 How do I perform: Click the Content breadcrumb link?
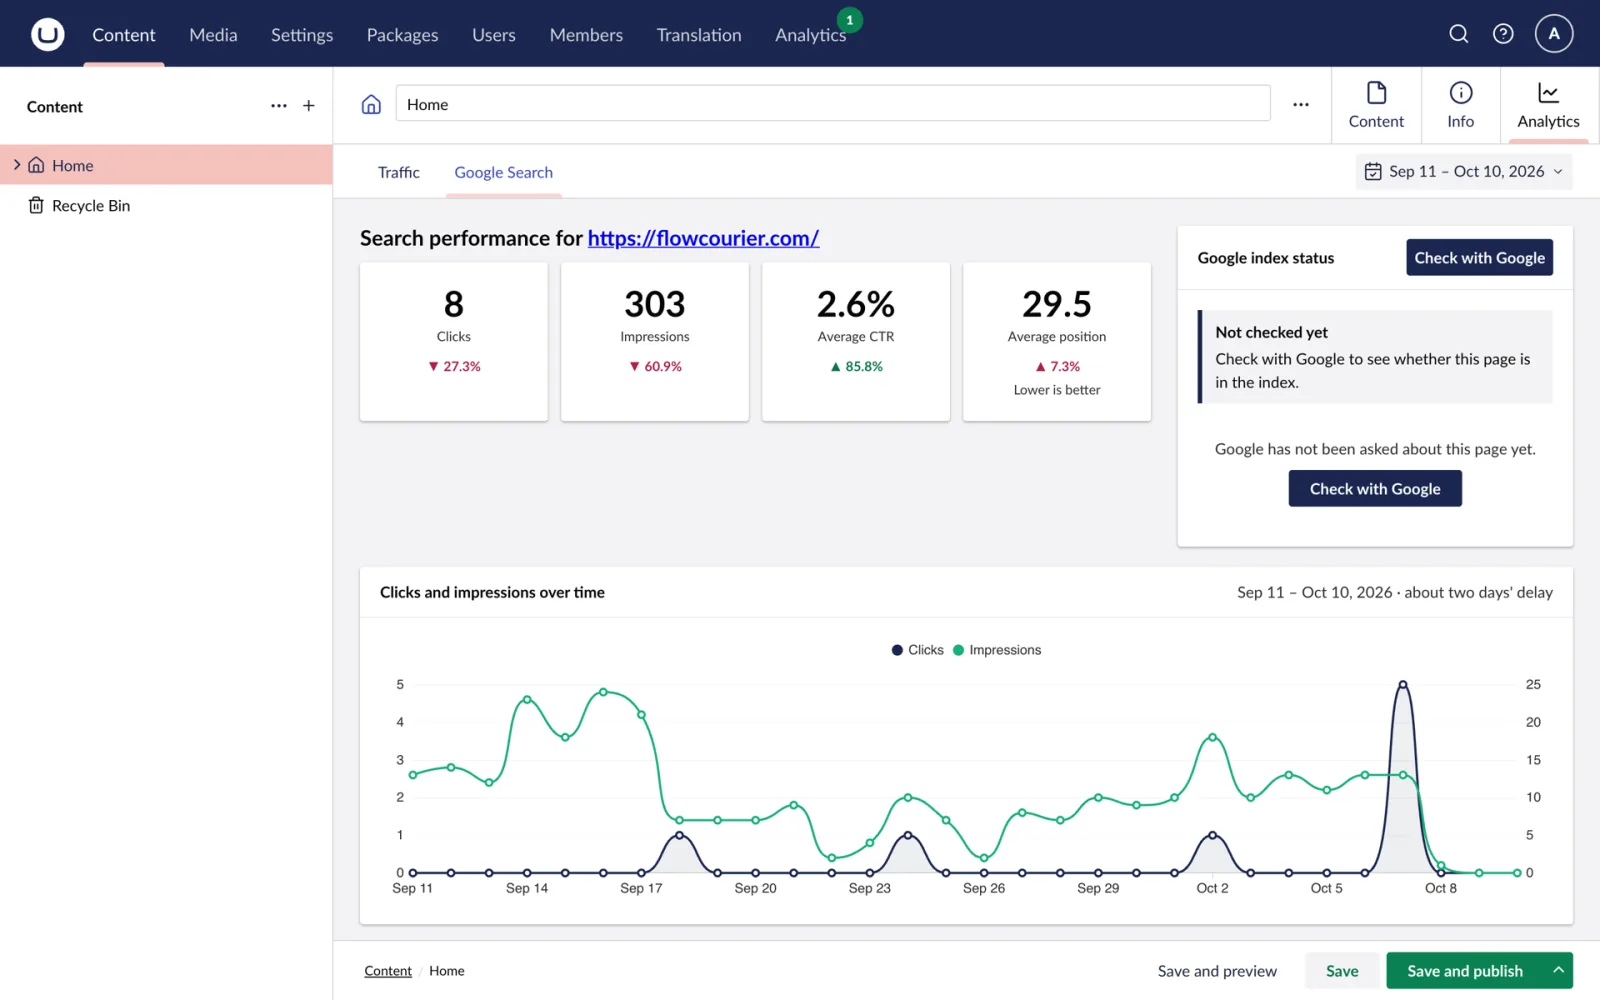[388, 971]
